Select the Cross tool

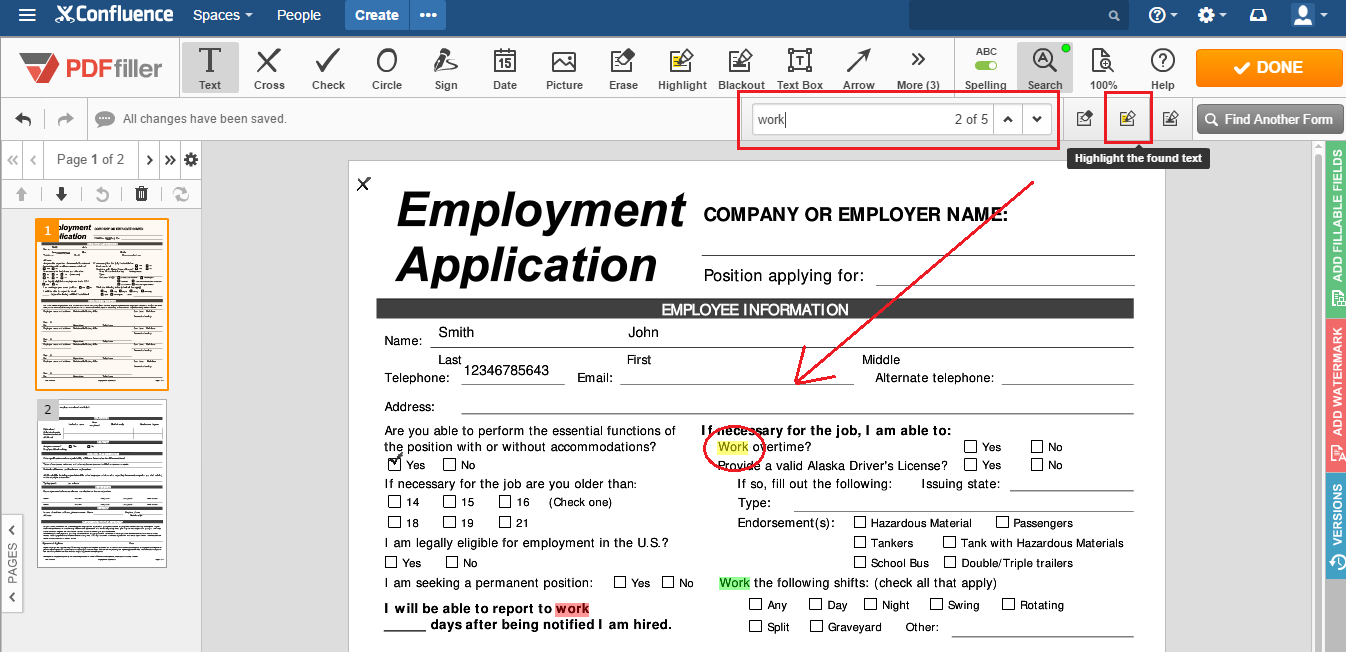[x=268, y=68]
